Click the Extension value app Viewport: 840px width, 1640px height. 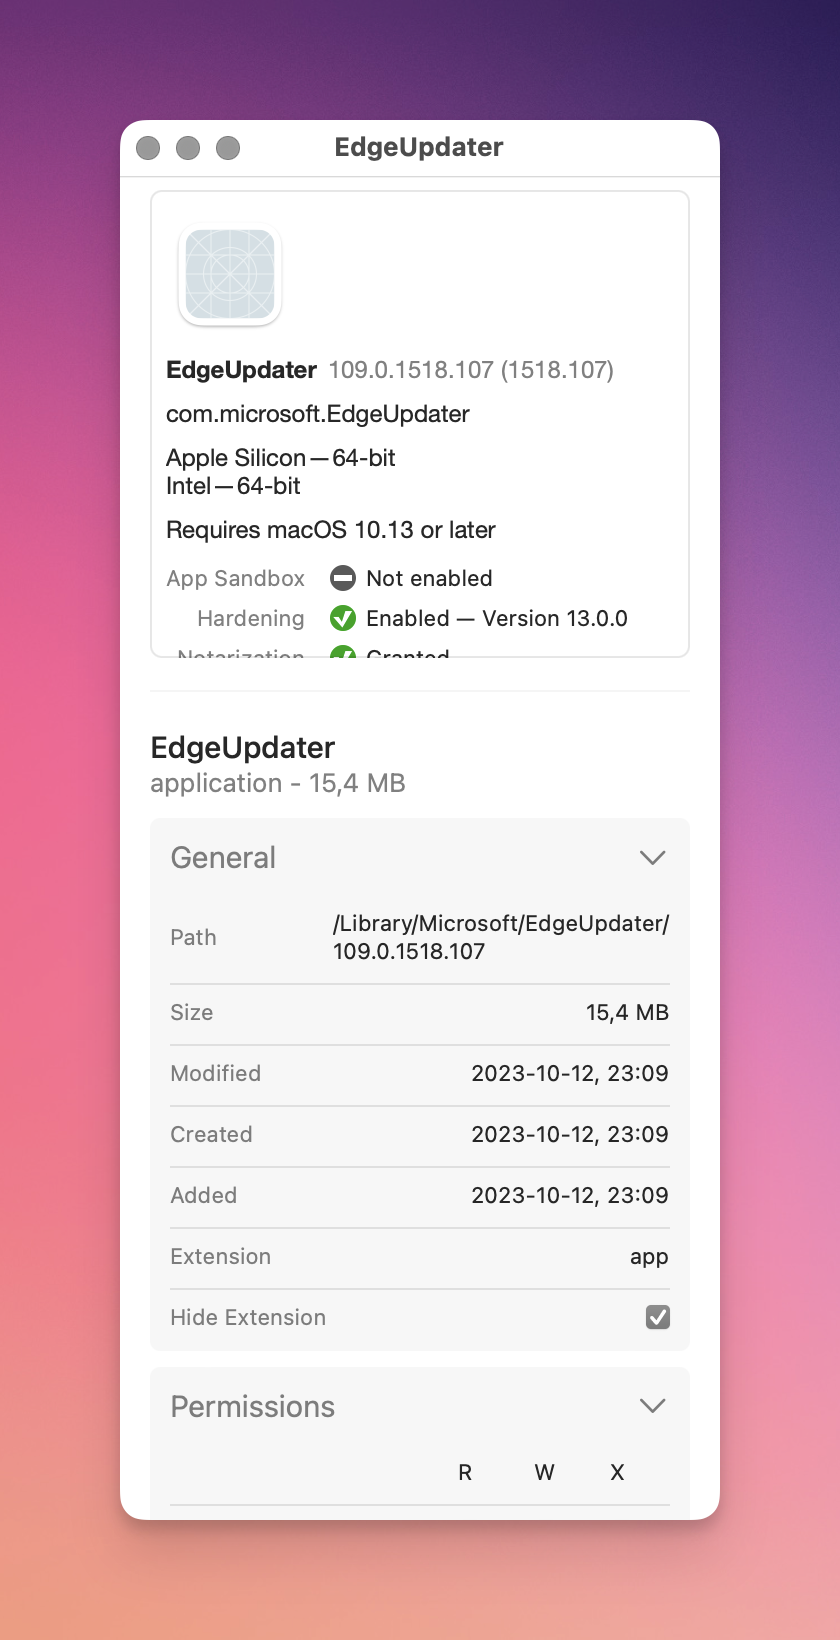tap(648, 1256)
